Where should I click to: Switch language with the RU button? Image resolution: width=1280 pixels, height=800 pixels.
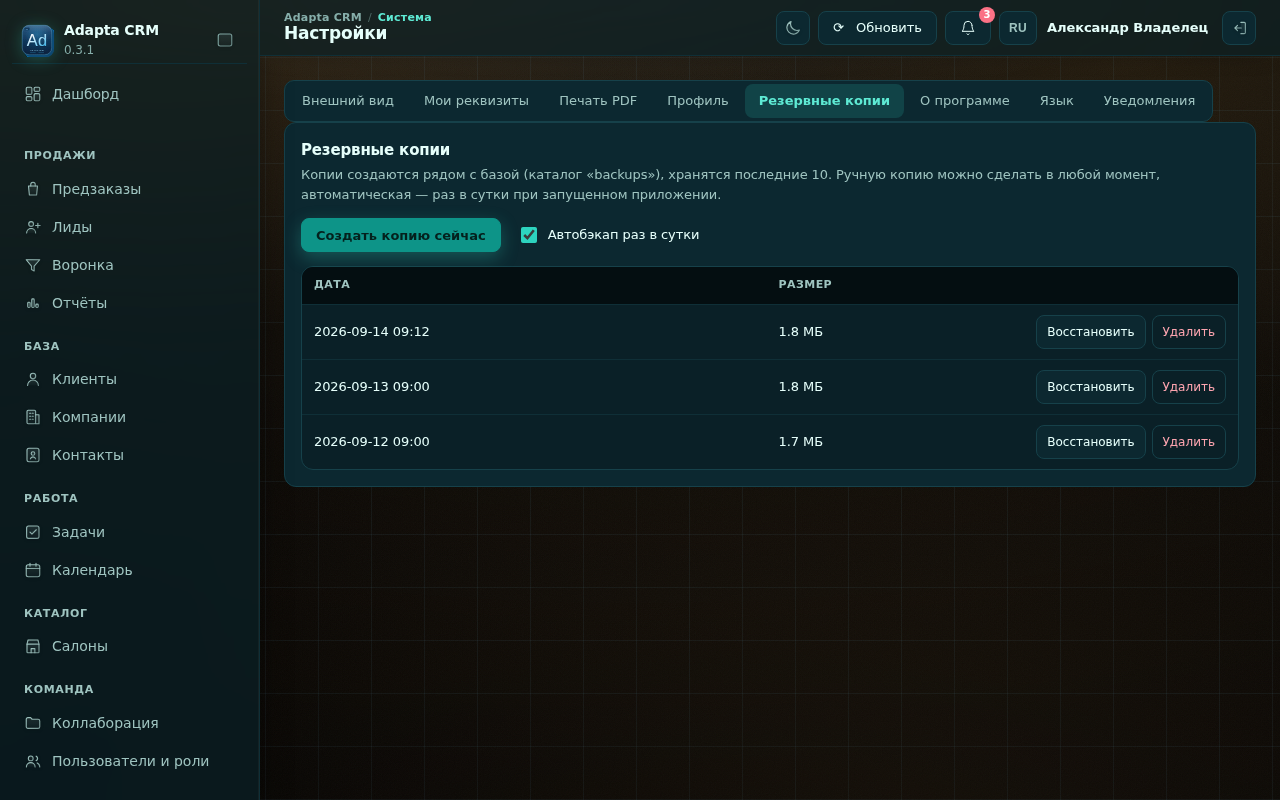pos(1018,28)
